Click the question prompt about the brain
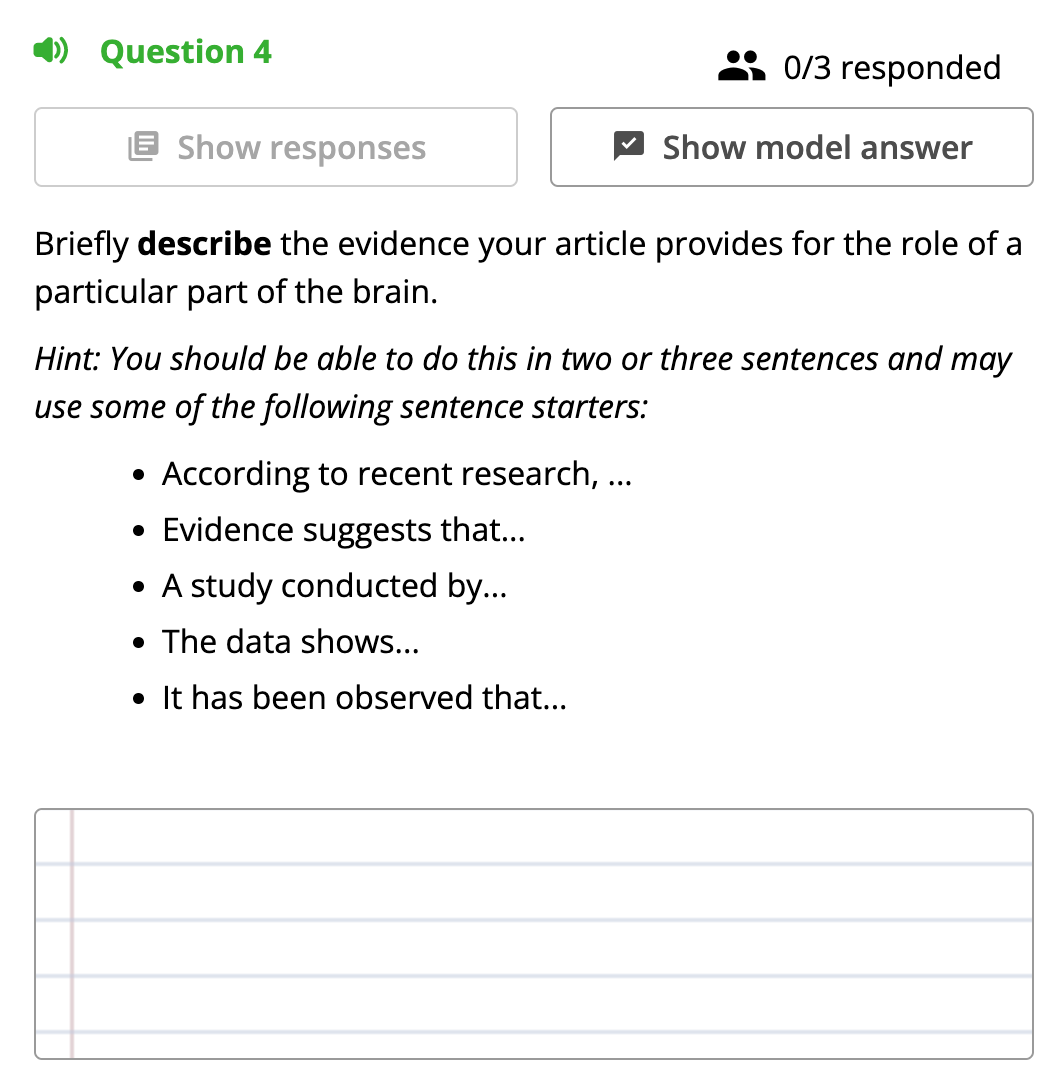This screenshot has width=1052, height=1088. point(528,267)
